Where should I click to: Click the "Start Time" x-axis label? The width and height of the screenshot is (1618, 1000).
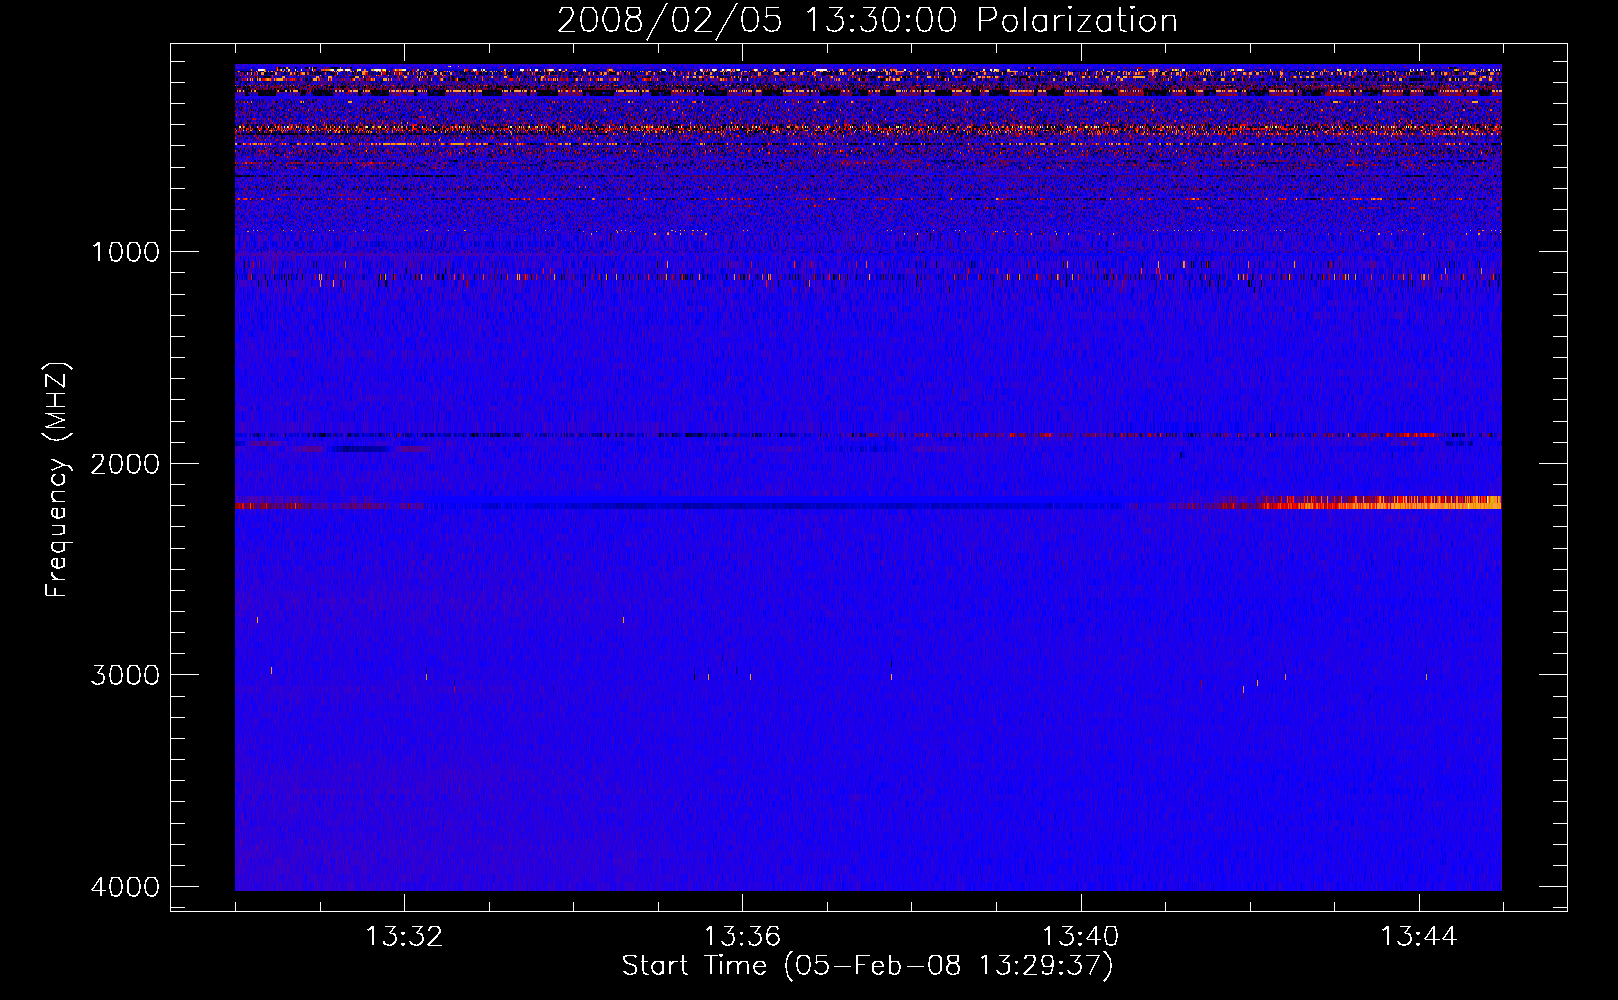pos(867,966)
